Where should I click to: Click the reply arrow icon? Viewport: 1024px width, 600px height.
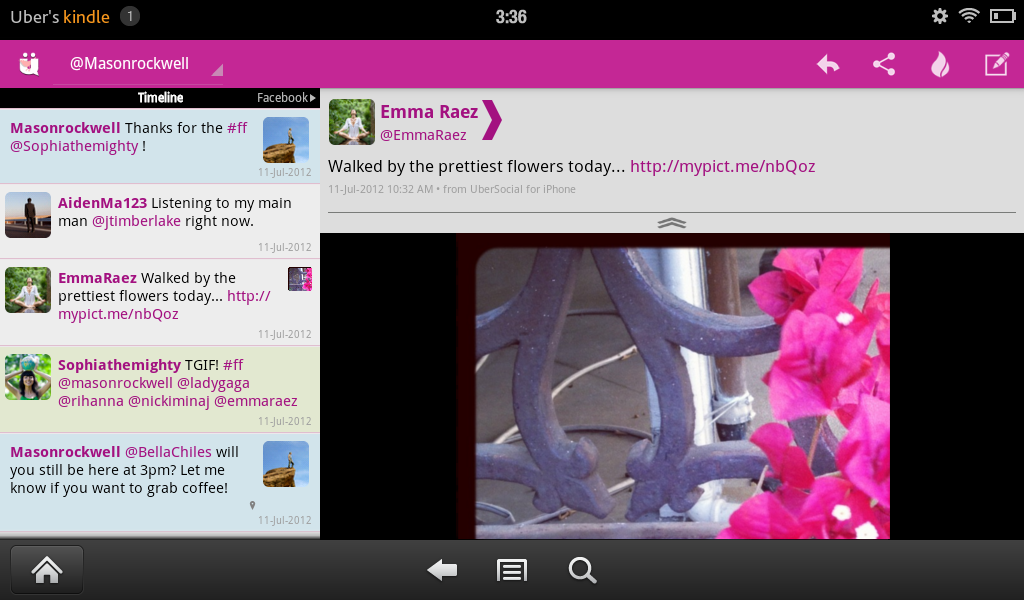[827, 62]
